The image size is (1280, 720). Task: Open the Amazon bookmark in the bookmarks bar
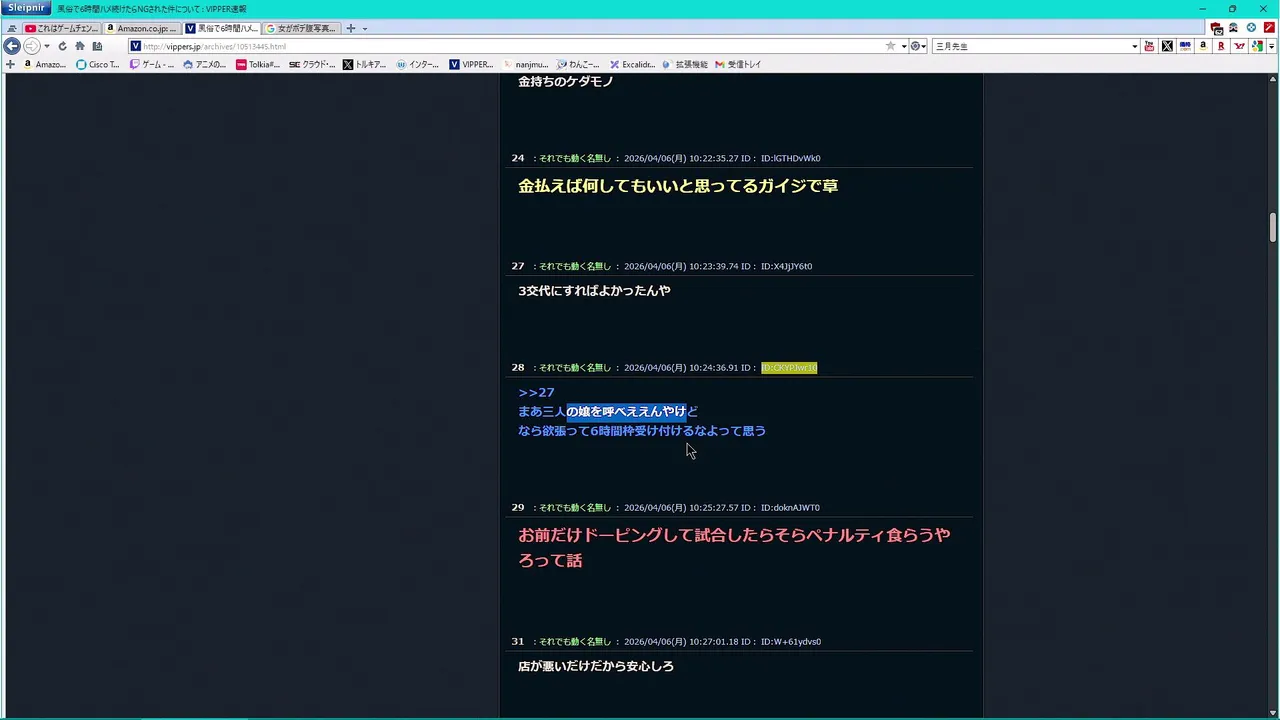tap(44, 64)
